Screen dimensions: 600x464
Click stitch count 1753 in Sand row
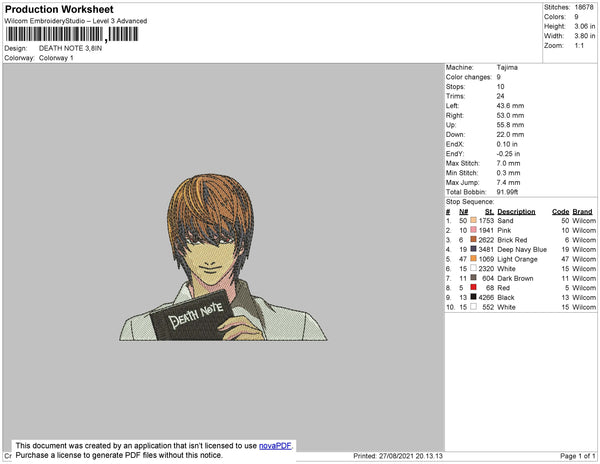click(x=486, y=221)
